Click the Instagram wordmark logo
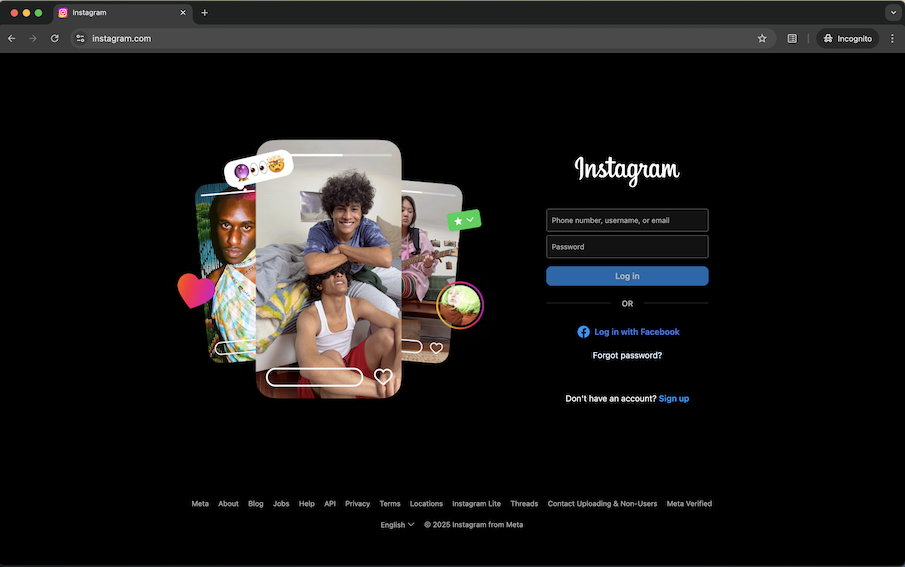 (627, 170)
